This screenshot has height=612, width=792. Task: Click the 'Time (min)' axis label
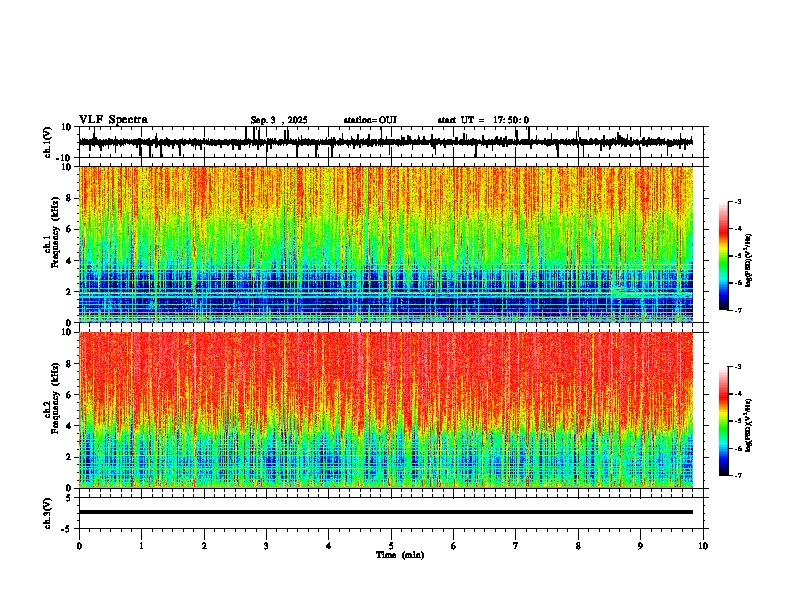[400, 555]
